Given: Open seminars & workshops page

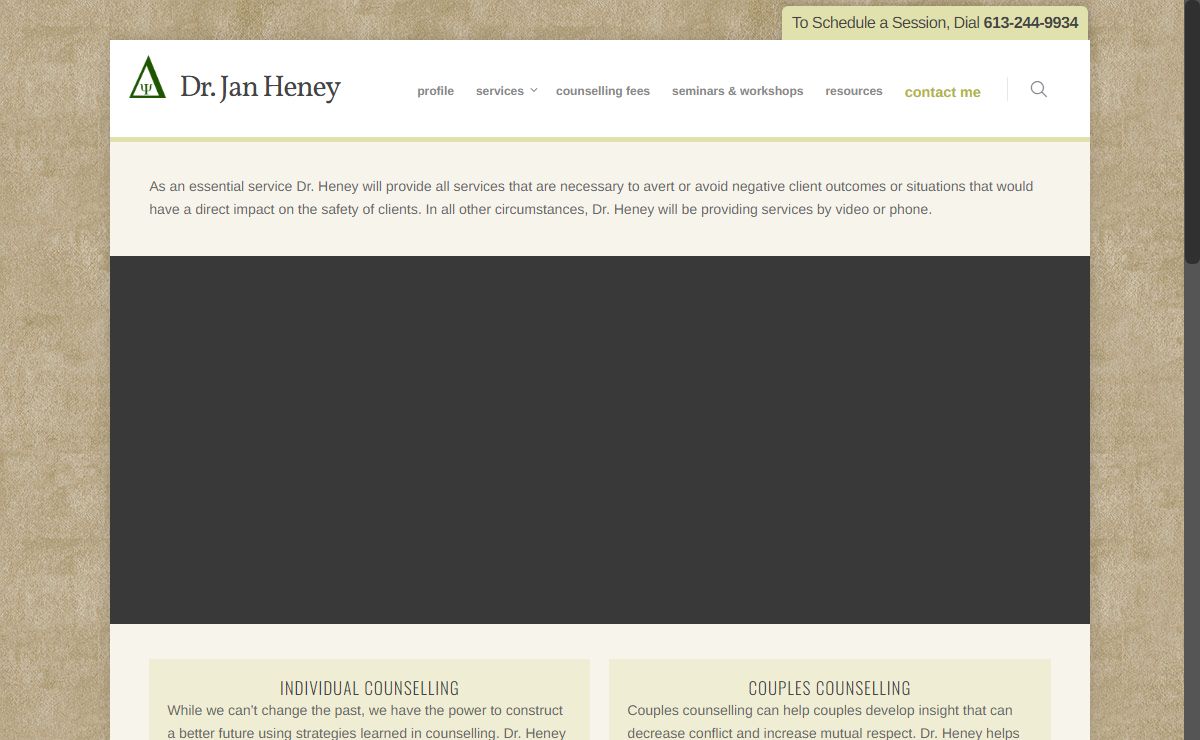Looking at the screenshot, I should (x=737, y=91).
